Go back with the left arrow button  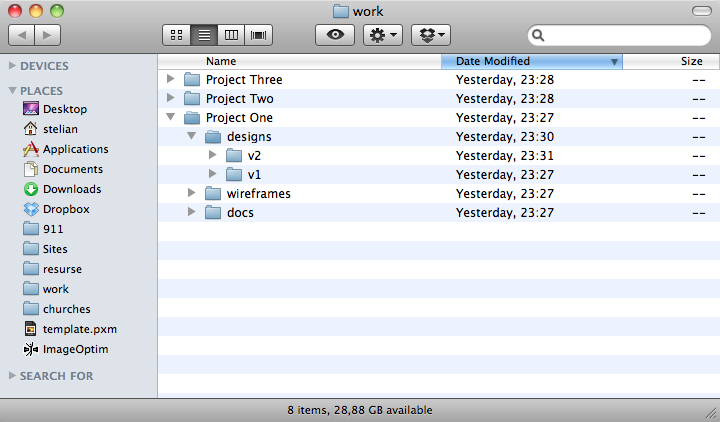click(21, 35)
